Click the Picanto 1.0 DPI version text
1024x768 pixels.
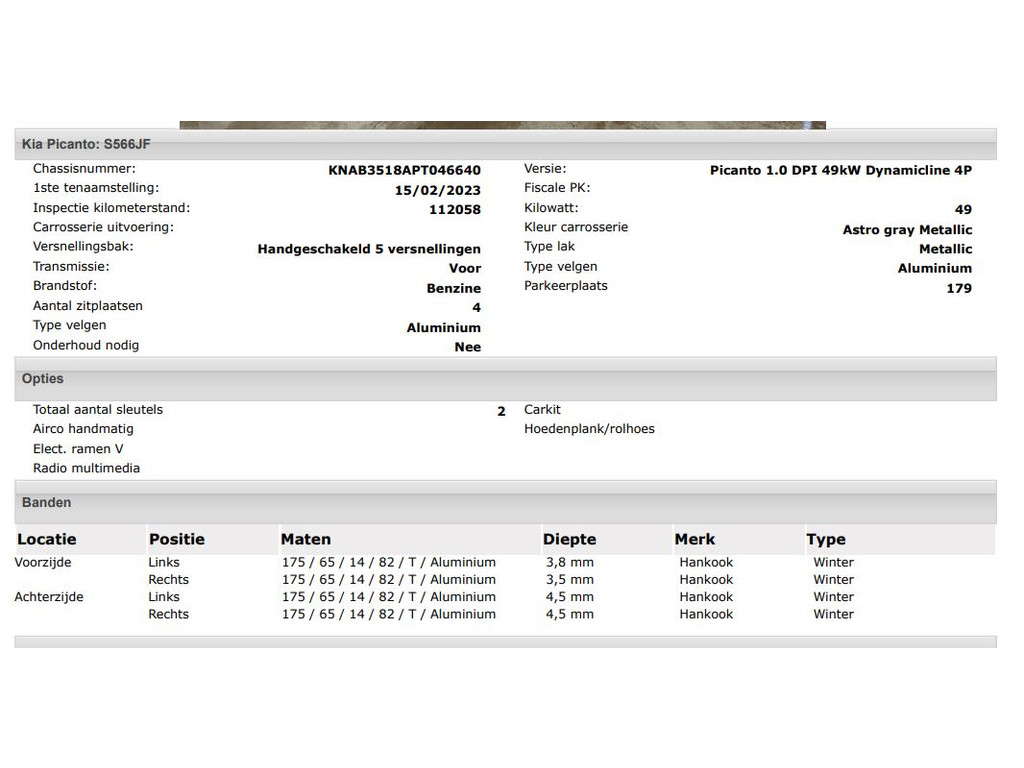tap(840, 171)
